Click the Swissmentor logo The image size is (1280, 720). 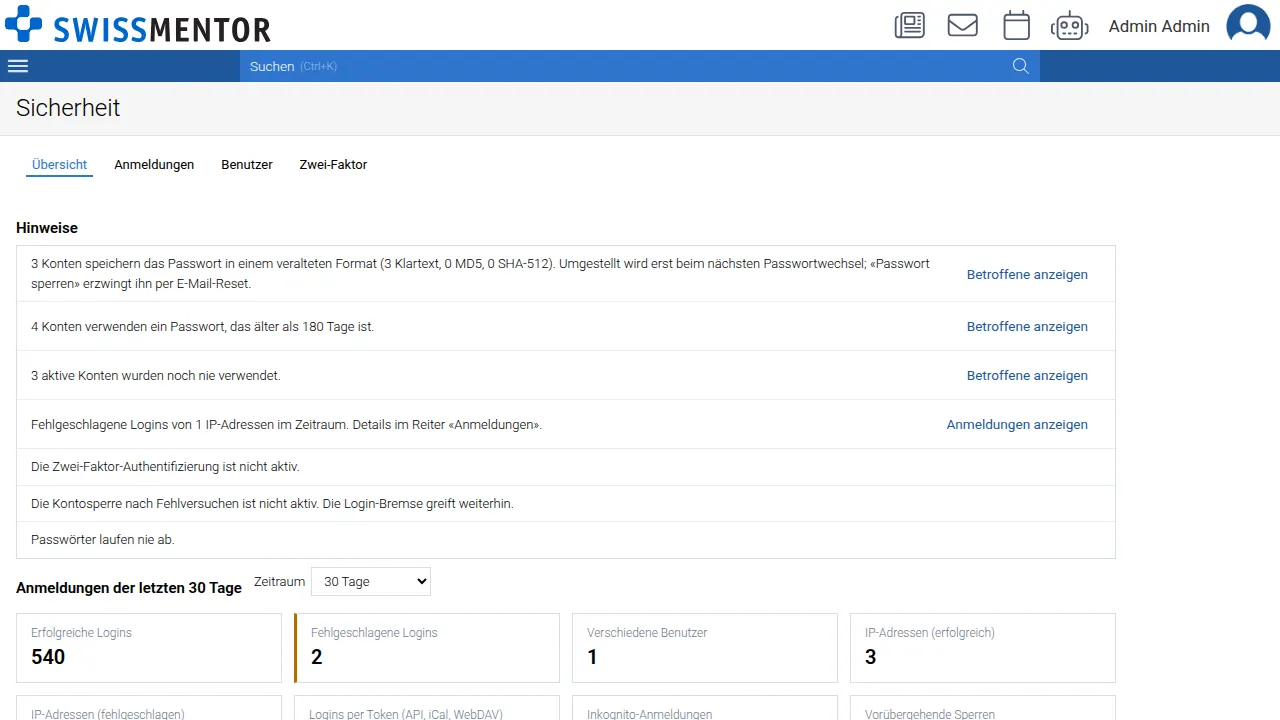coord(138,25)
